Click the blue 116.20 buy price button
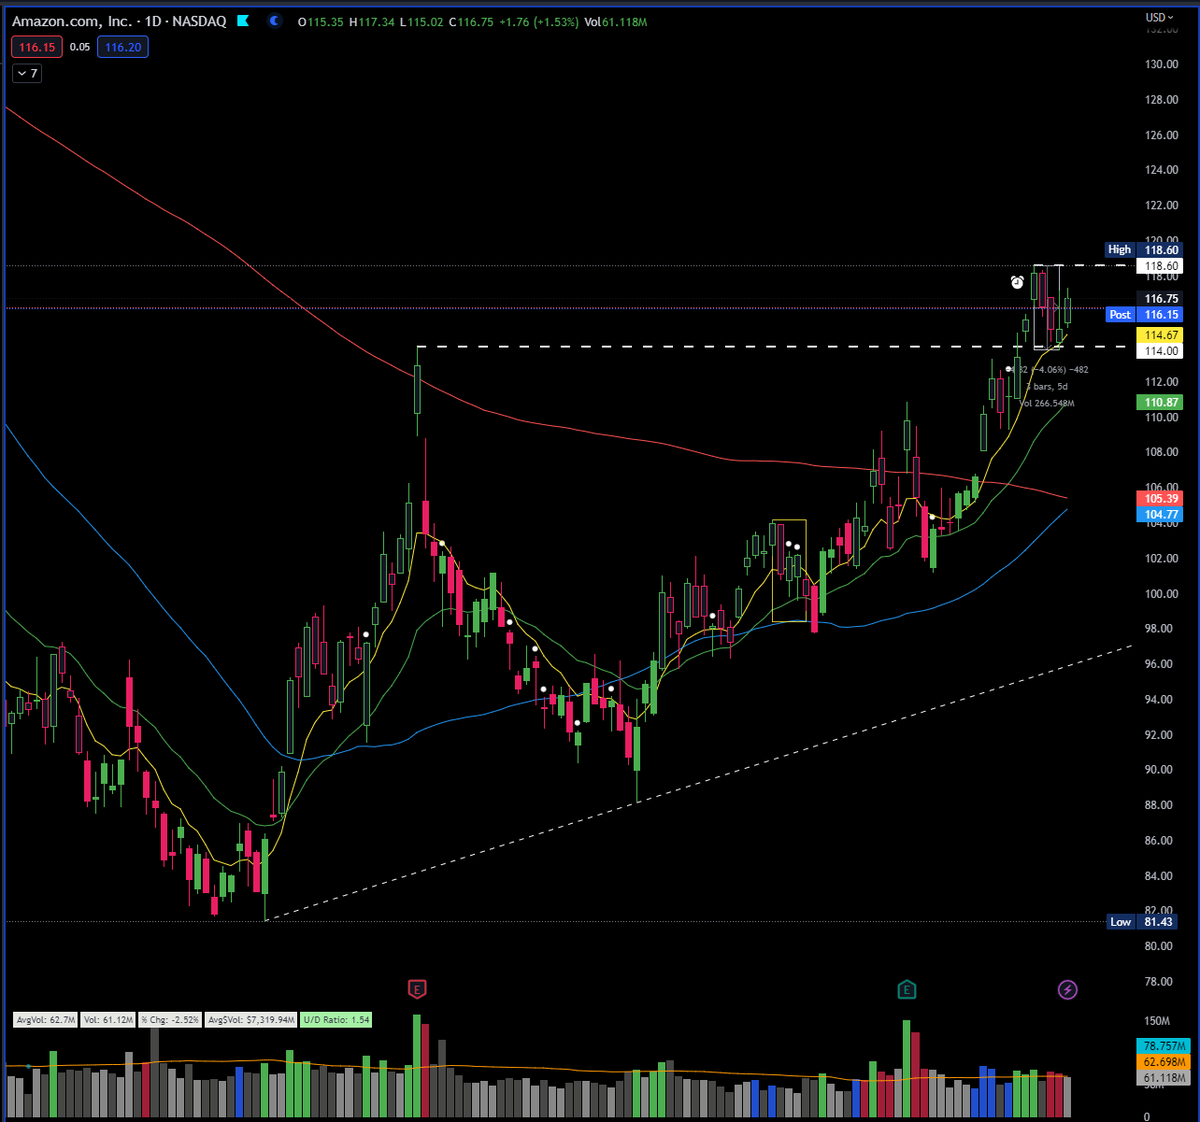This screenshot has width=1200, height=1122. click(x=123, y=47)
